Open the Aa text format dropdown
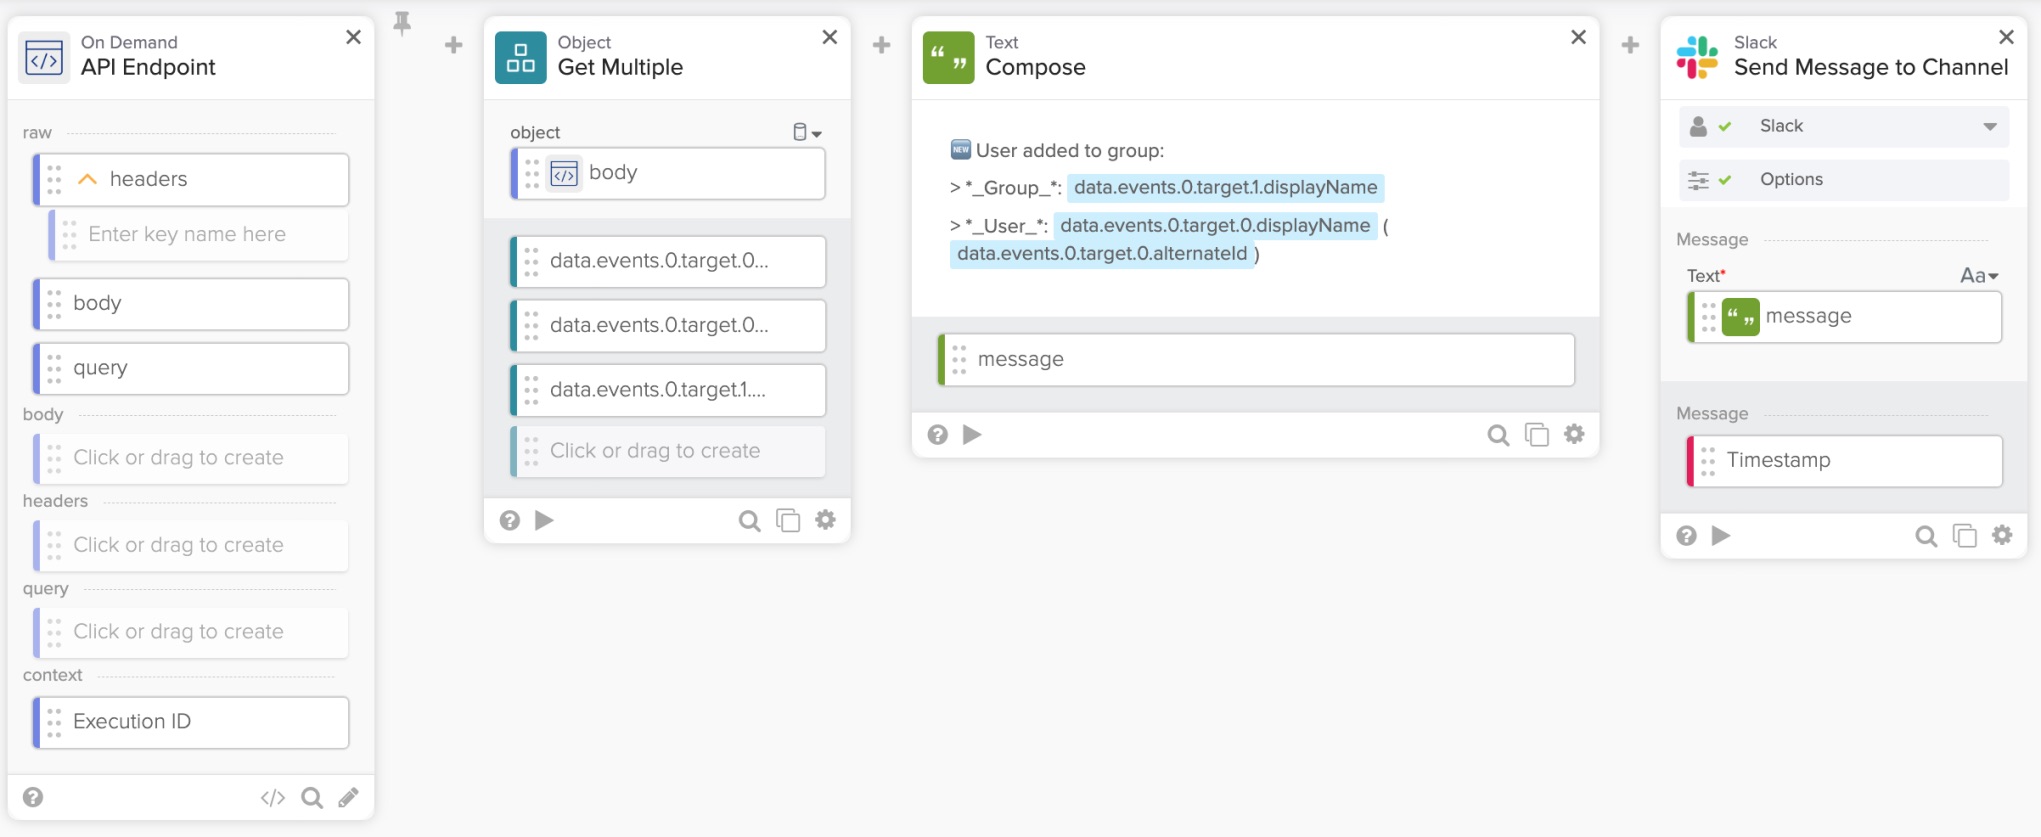 coord(1978,276)
